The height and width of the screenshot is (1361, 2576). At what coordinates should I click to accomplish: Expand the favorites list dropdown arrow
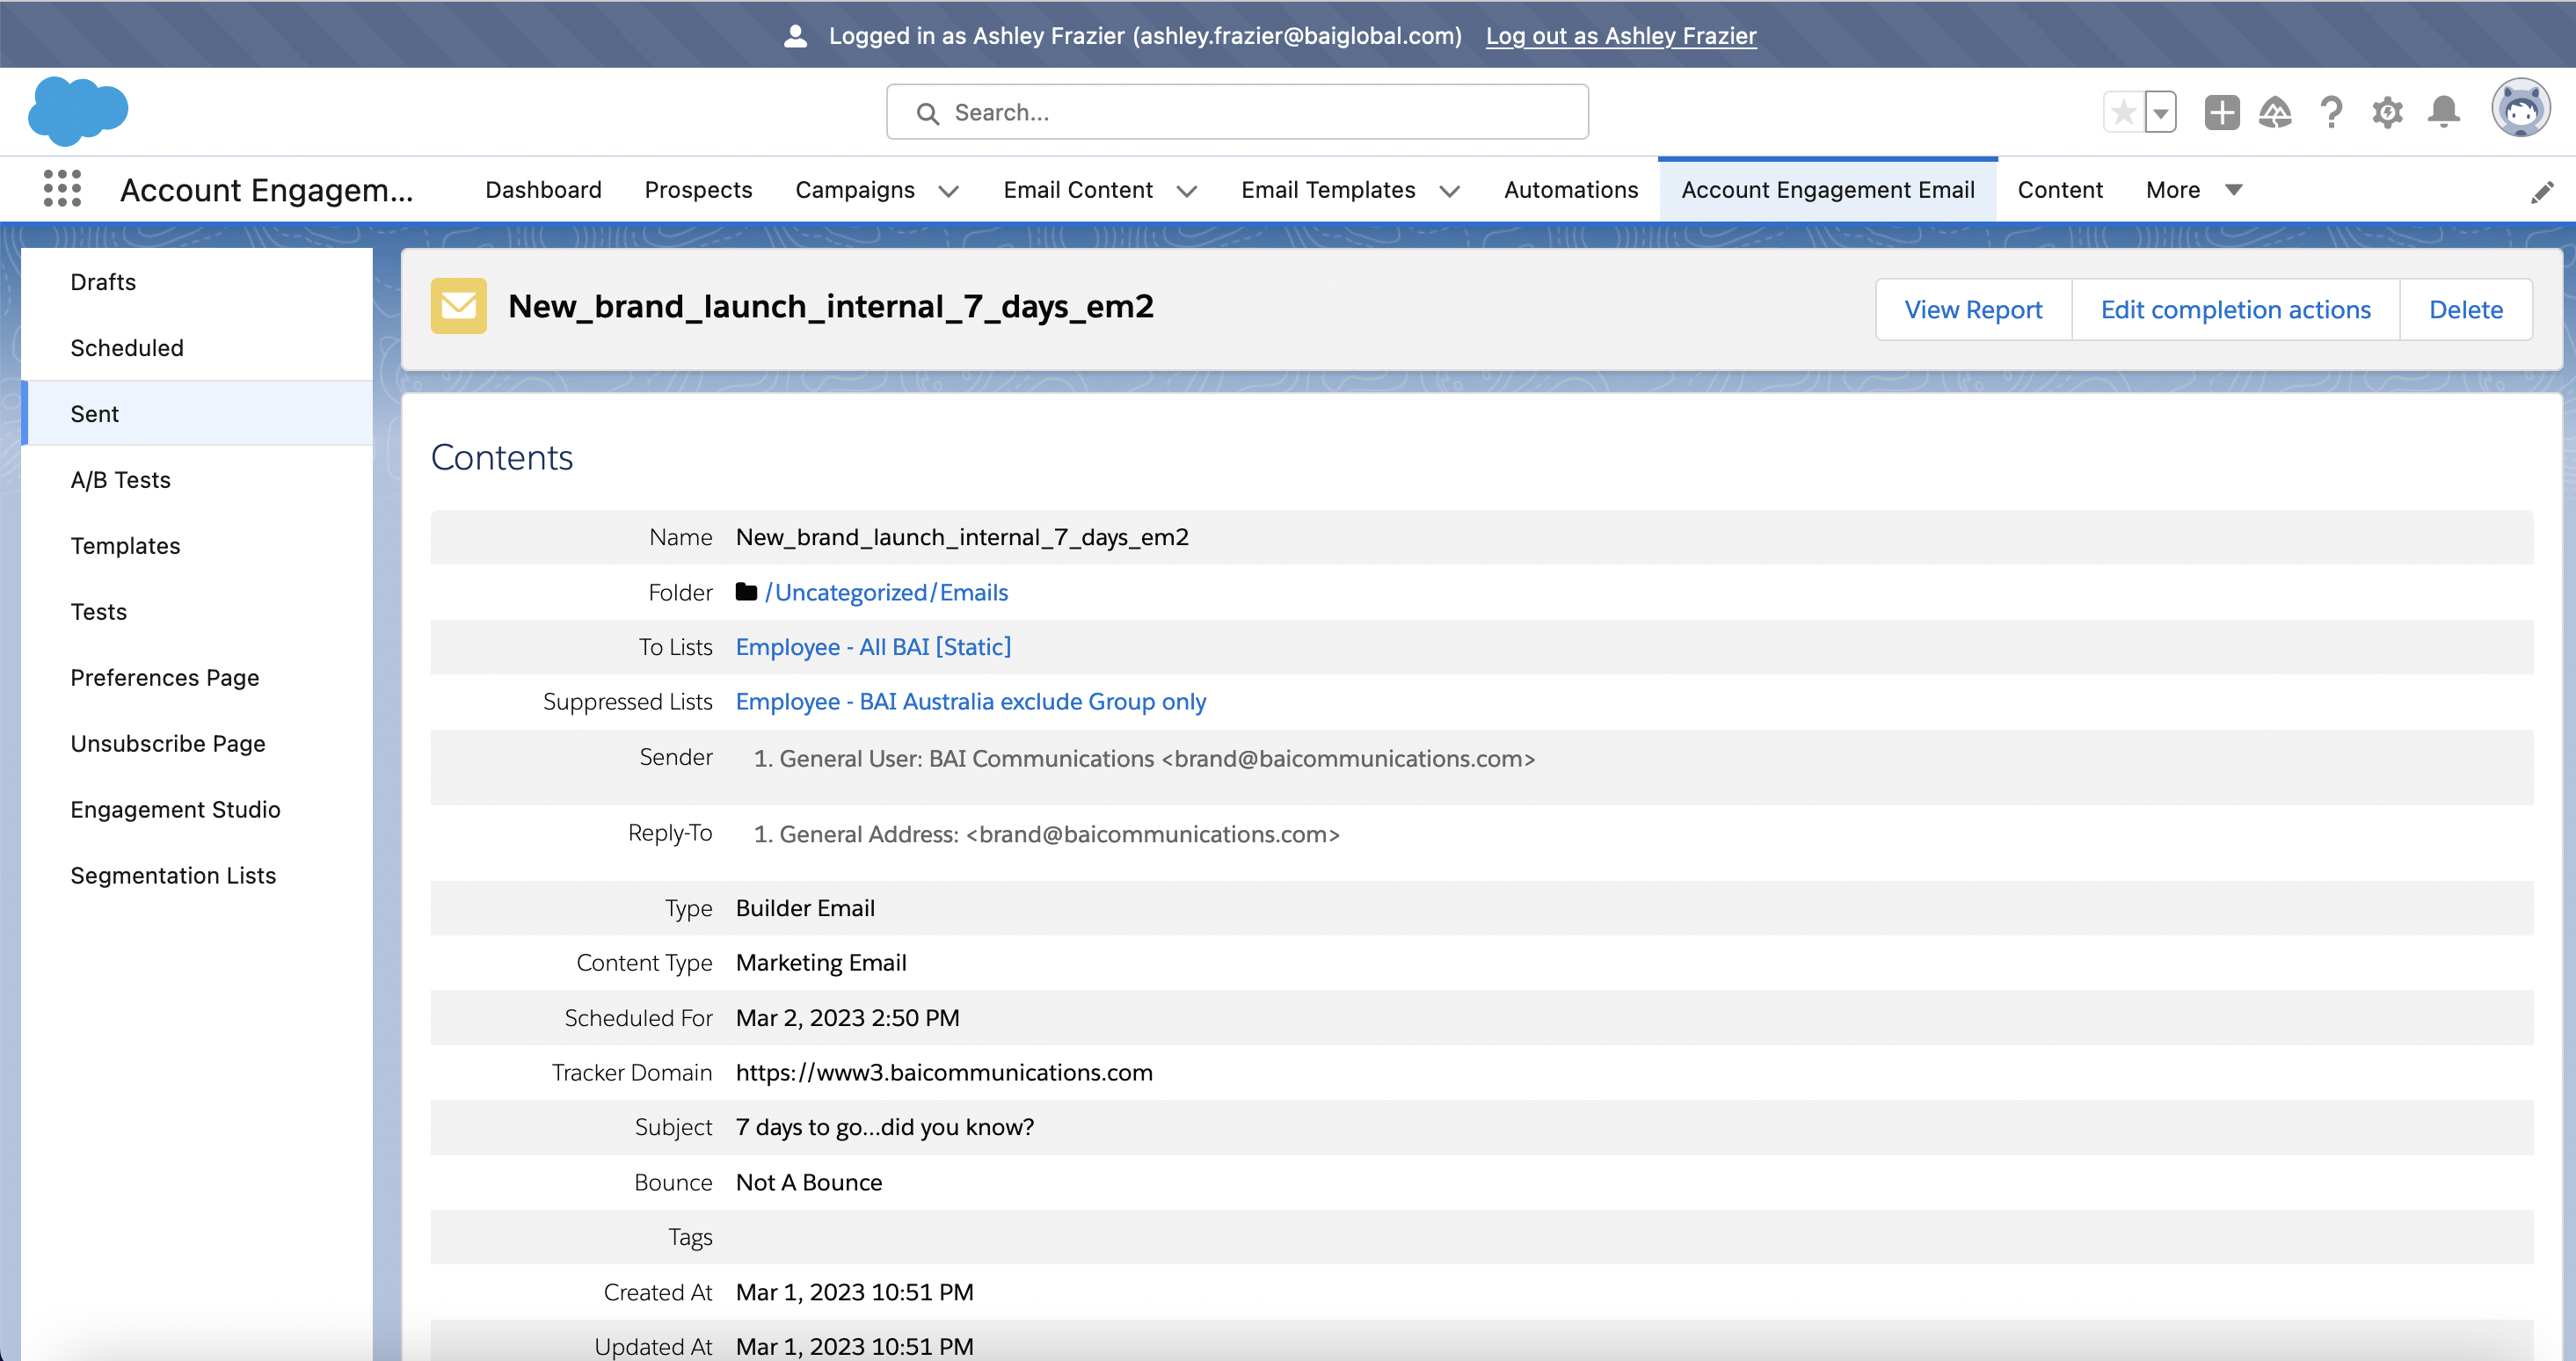[2161, 112]
